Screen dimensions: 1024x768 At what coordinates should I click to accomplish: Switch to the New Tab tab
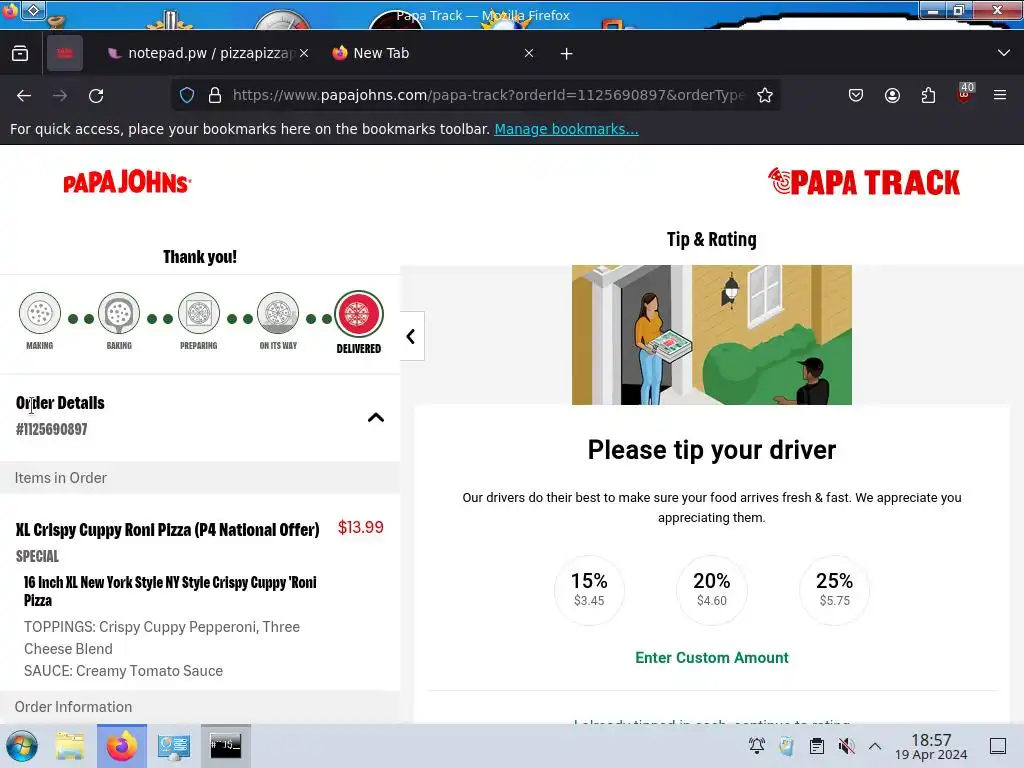432,54
